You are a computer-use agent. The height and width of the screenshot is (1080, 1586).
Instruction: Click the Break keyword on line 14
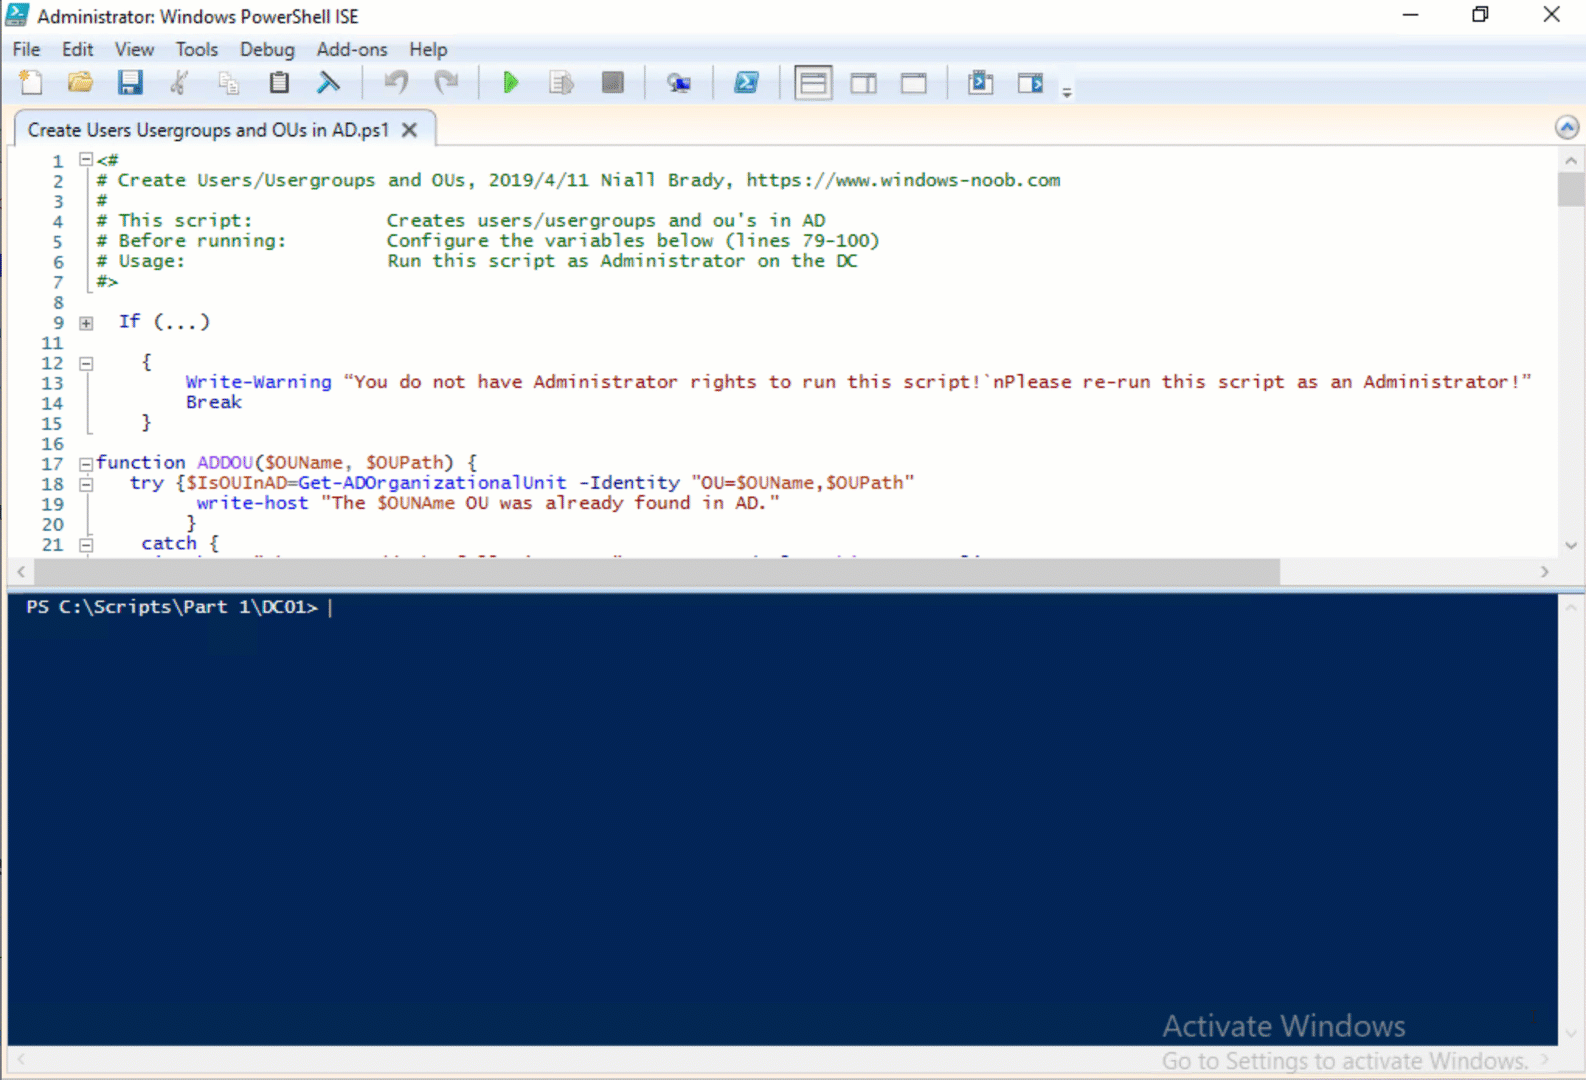click(214, 402)
